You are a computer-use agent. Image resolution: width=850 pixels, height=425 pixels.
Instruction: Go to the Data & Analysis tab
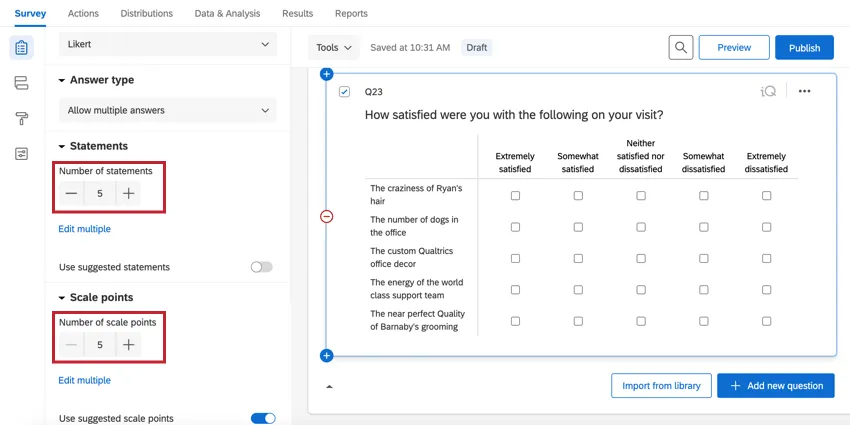(x=227, y=13)
